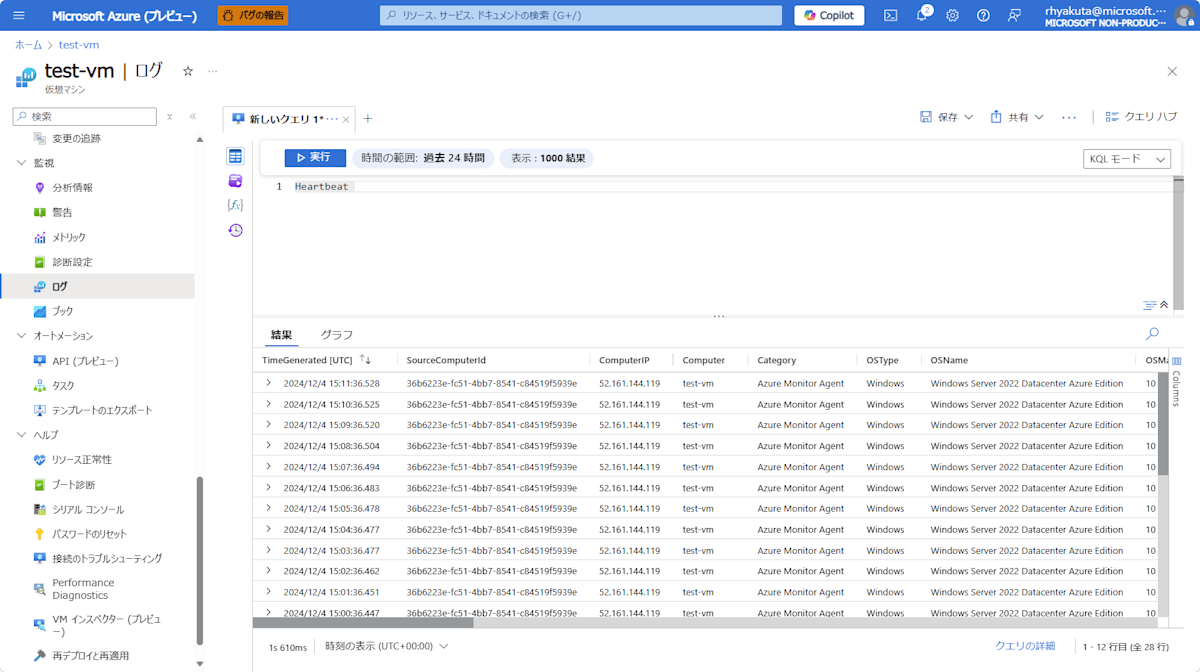The image size is (1200, 672).
Task: Open the 保存 dropdown
Action: 947,117
